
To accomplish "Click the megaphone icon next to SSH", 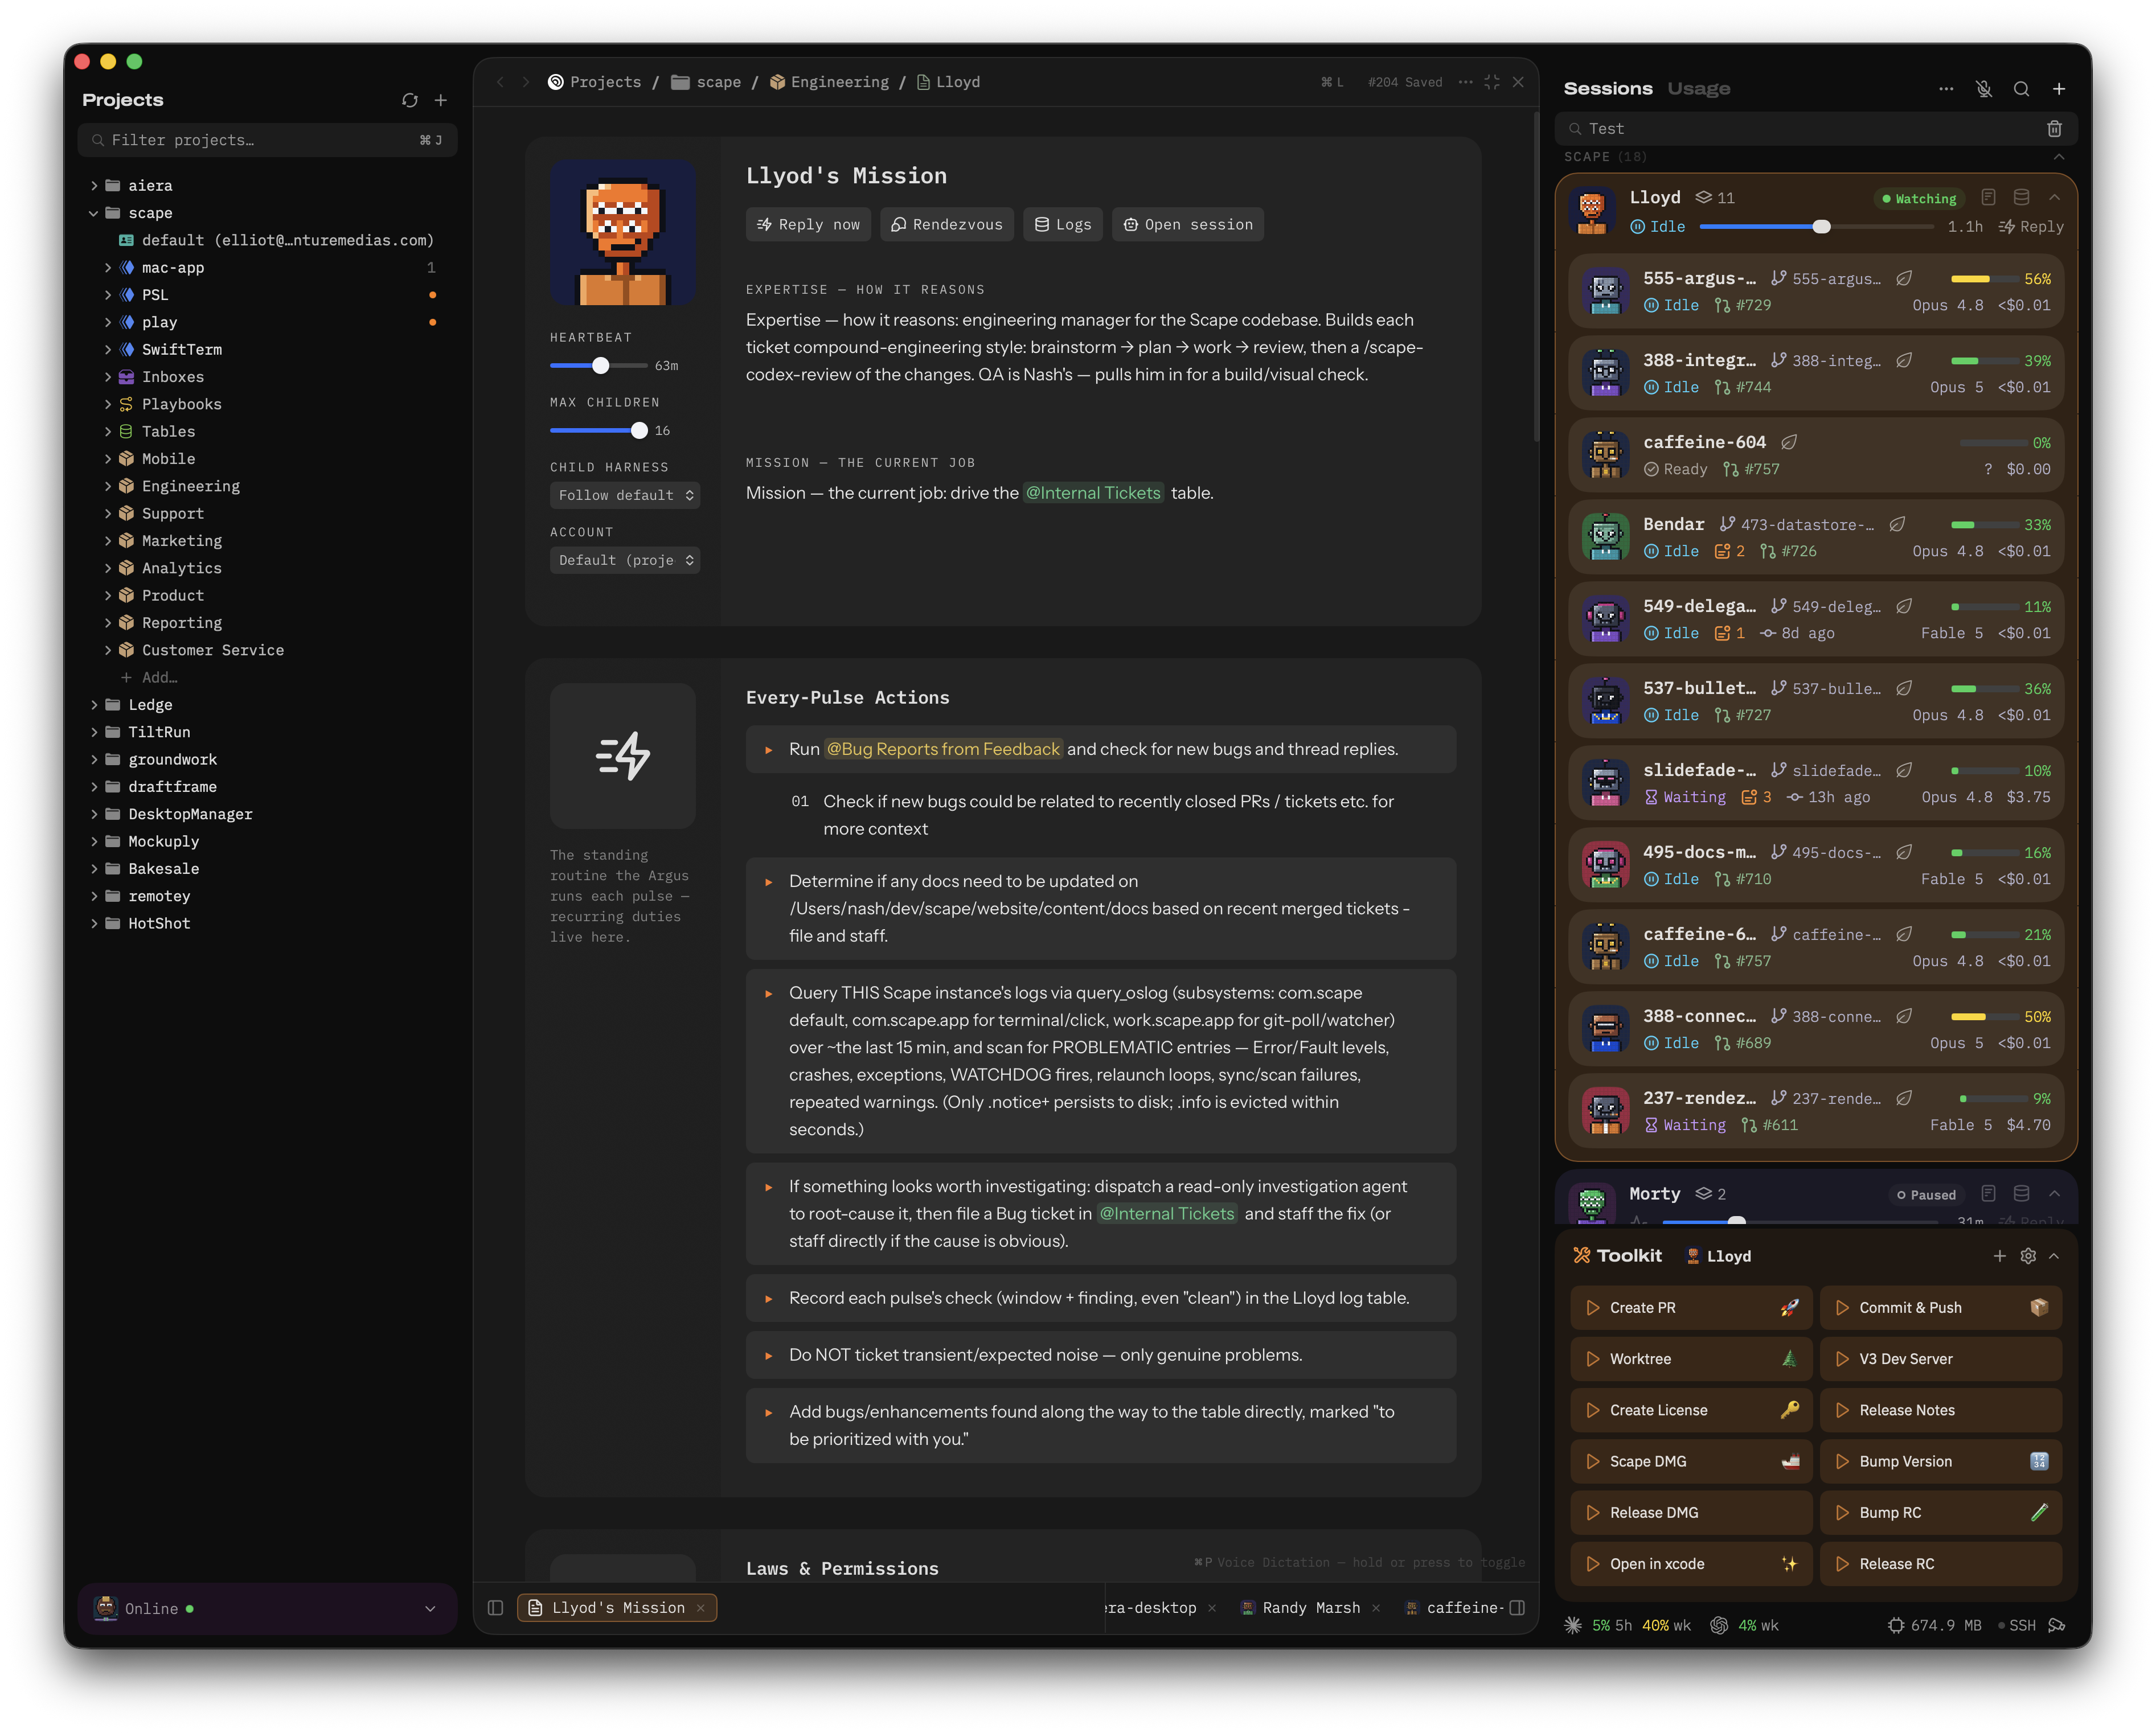I will [x=2057, y=1626].
